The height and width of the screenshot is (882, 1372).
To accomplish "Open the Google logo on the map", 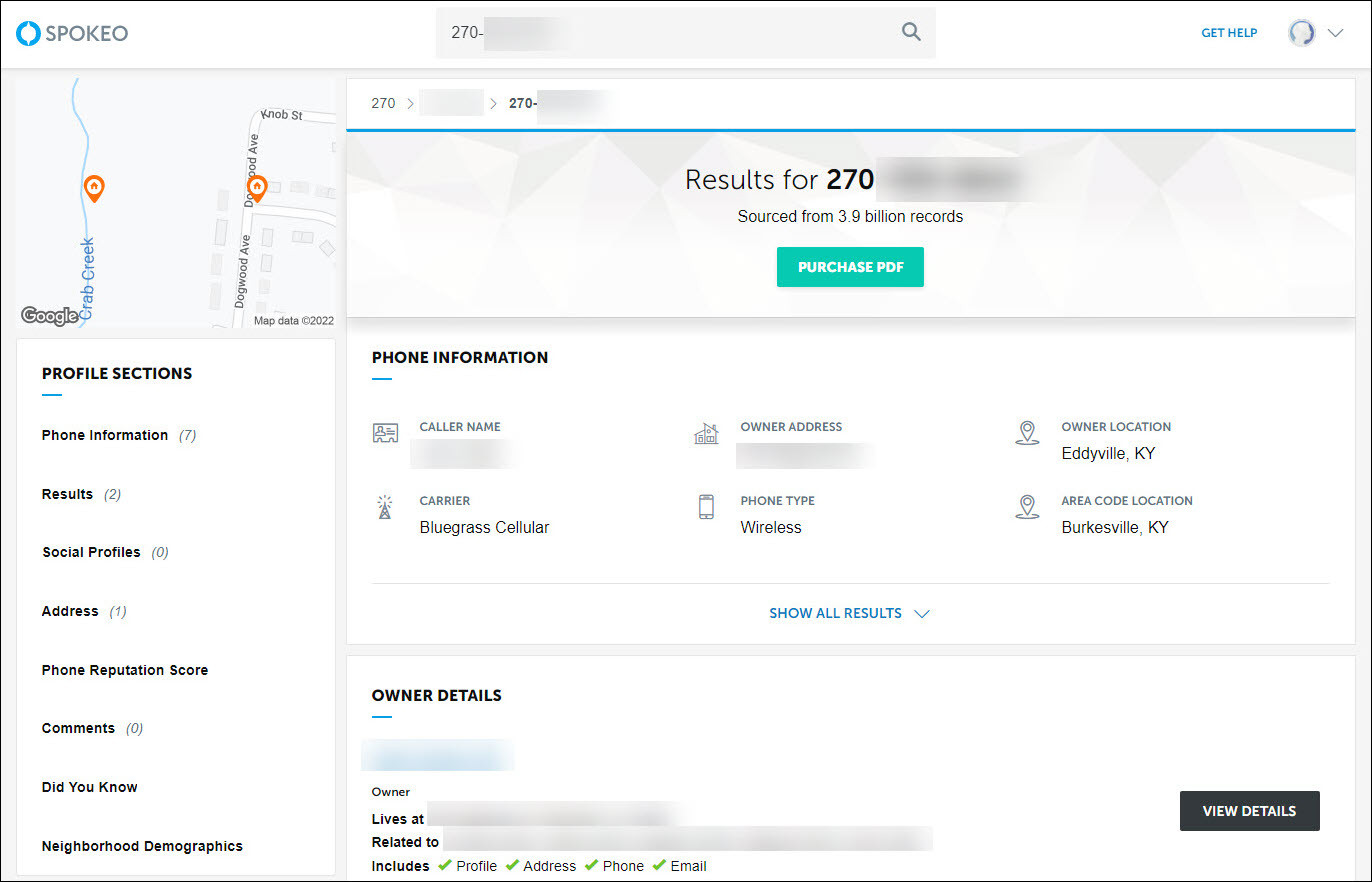I will (x=49, y=316).
